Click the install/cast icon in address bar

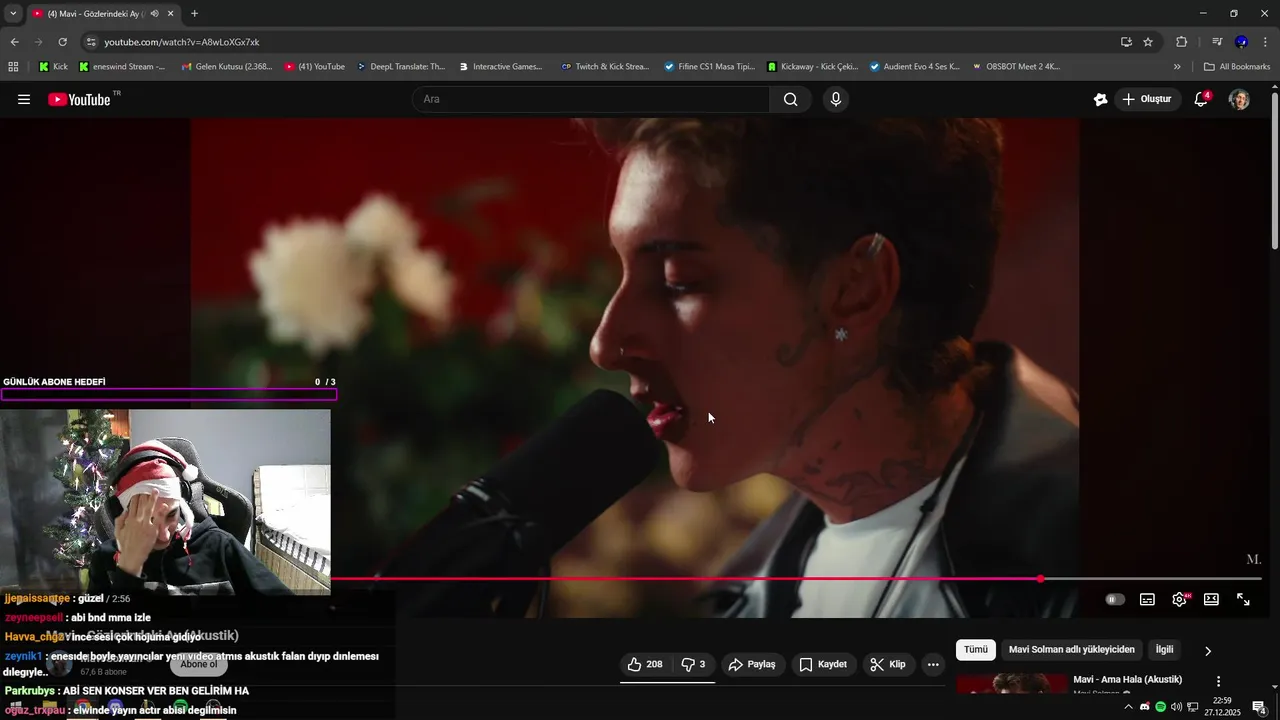point(1126,42)
